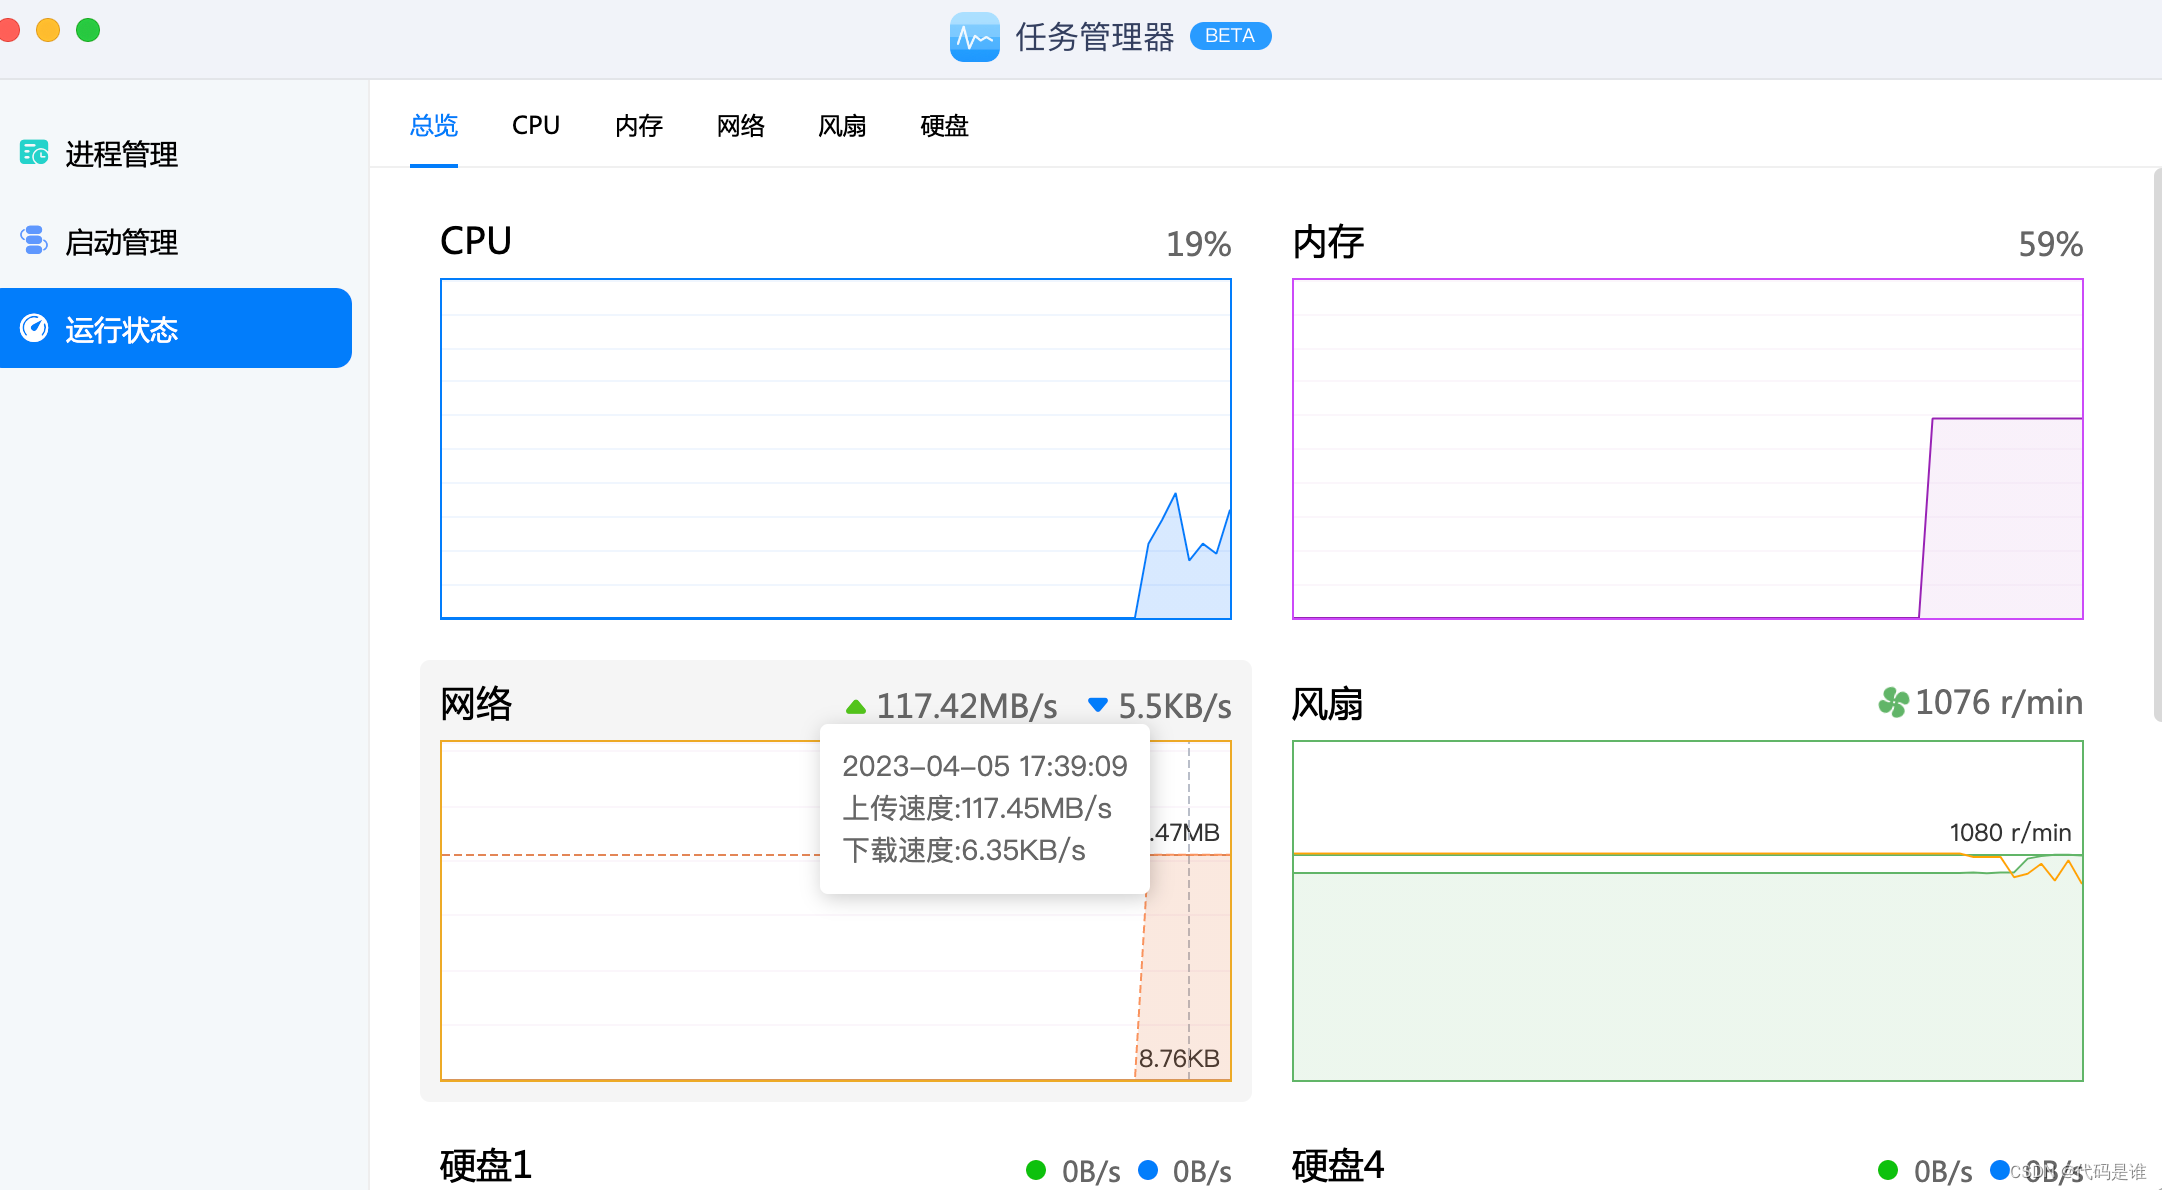Viewport: 2162px width, 1190px height.
Task: Click the 硬盘4 heading
Action: (x=1338, y=1166)
